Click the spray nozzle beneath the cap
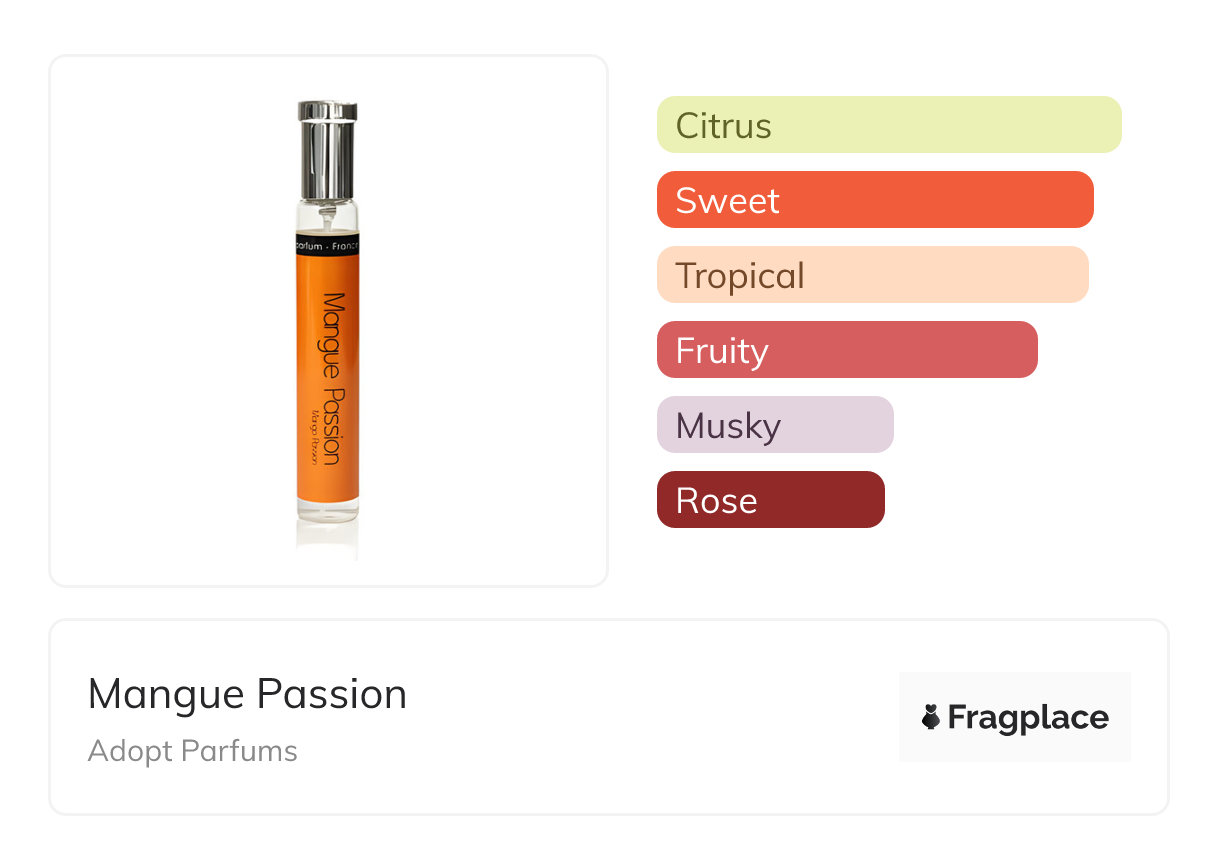 pyautogui.click(x=327, y=212)
